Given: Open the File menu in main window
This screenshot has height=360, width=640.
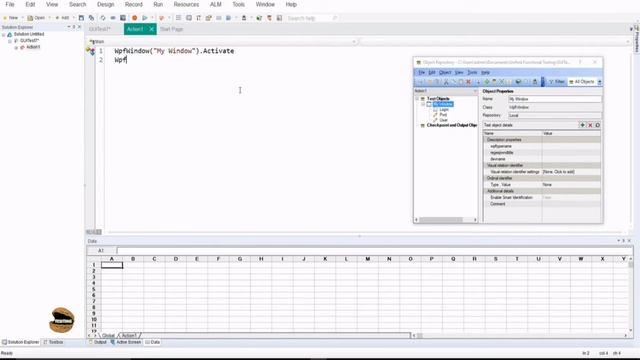Looking at the screenshot, I should [x=10, y=4].
